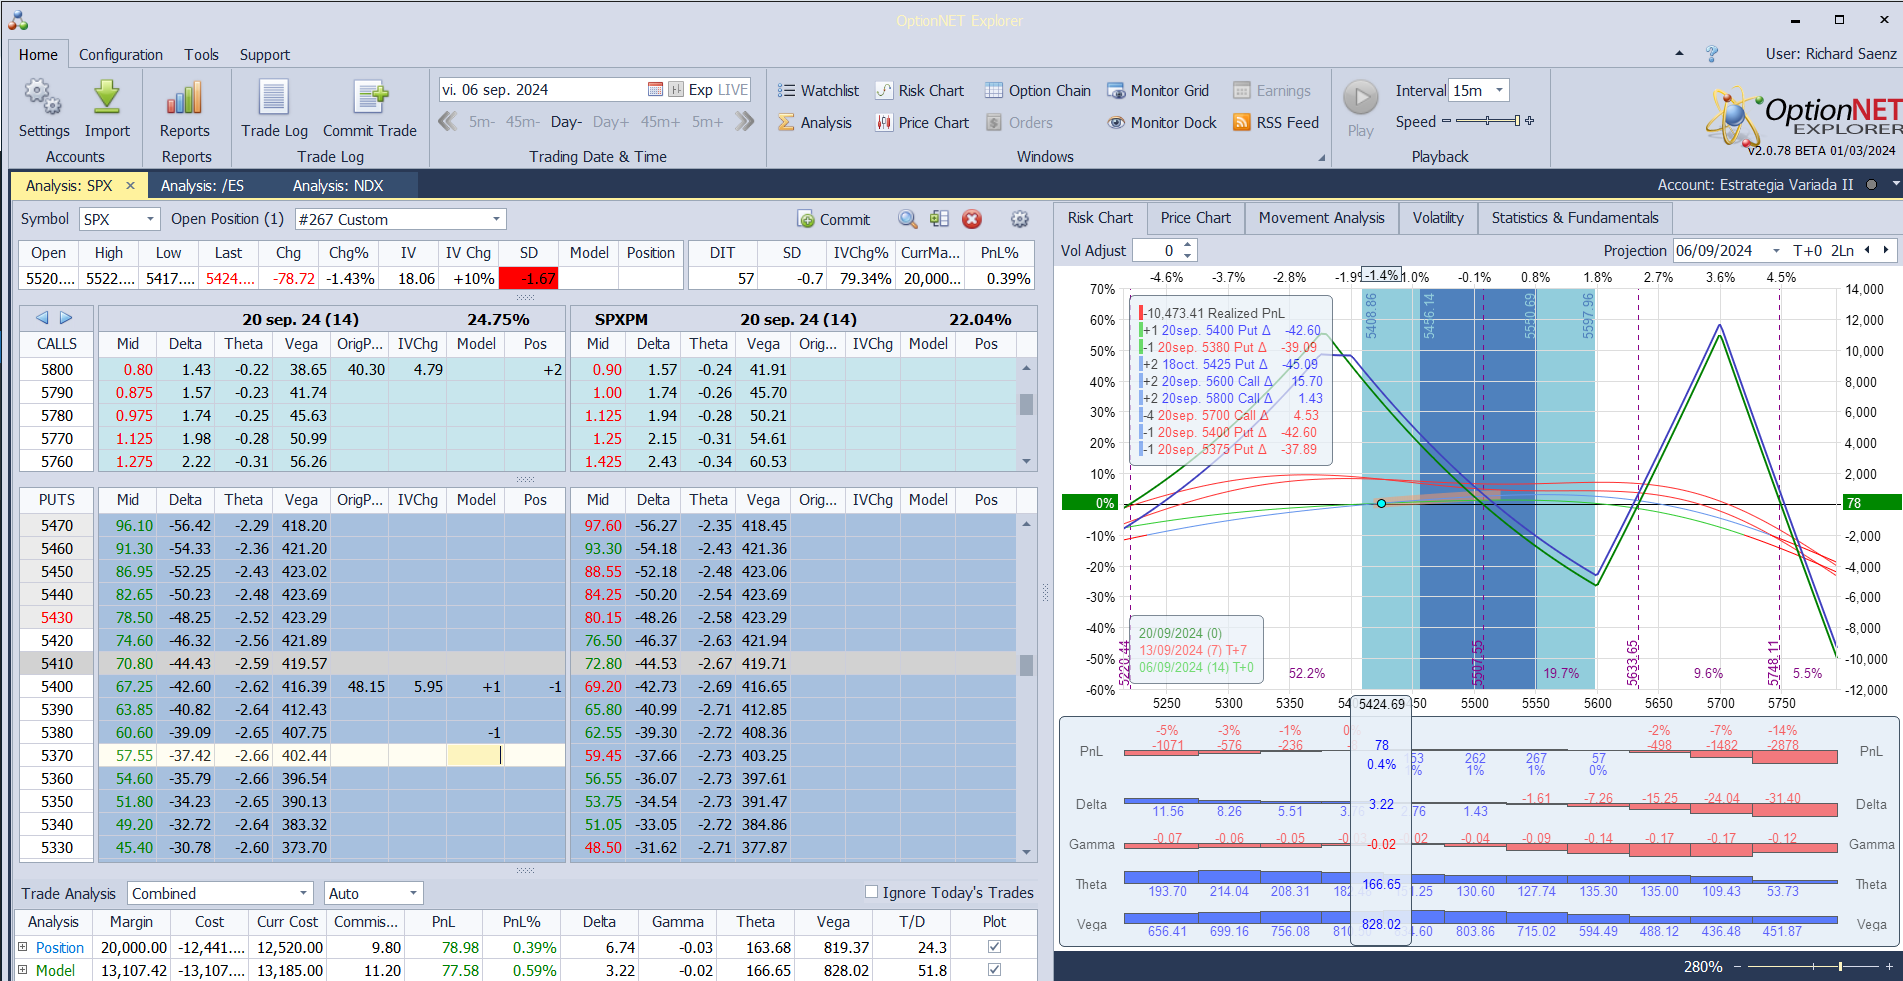Image resolution: width=1903 pixels, height=981 pixels.
Task: Show the next expiration with right arrow
Action: [x=66, y=318]
